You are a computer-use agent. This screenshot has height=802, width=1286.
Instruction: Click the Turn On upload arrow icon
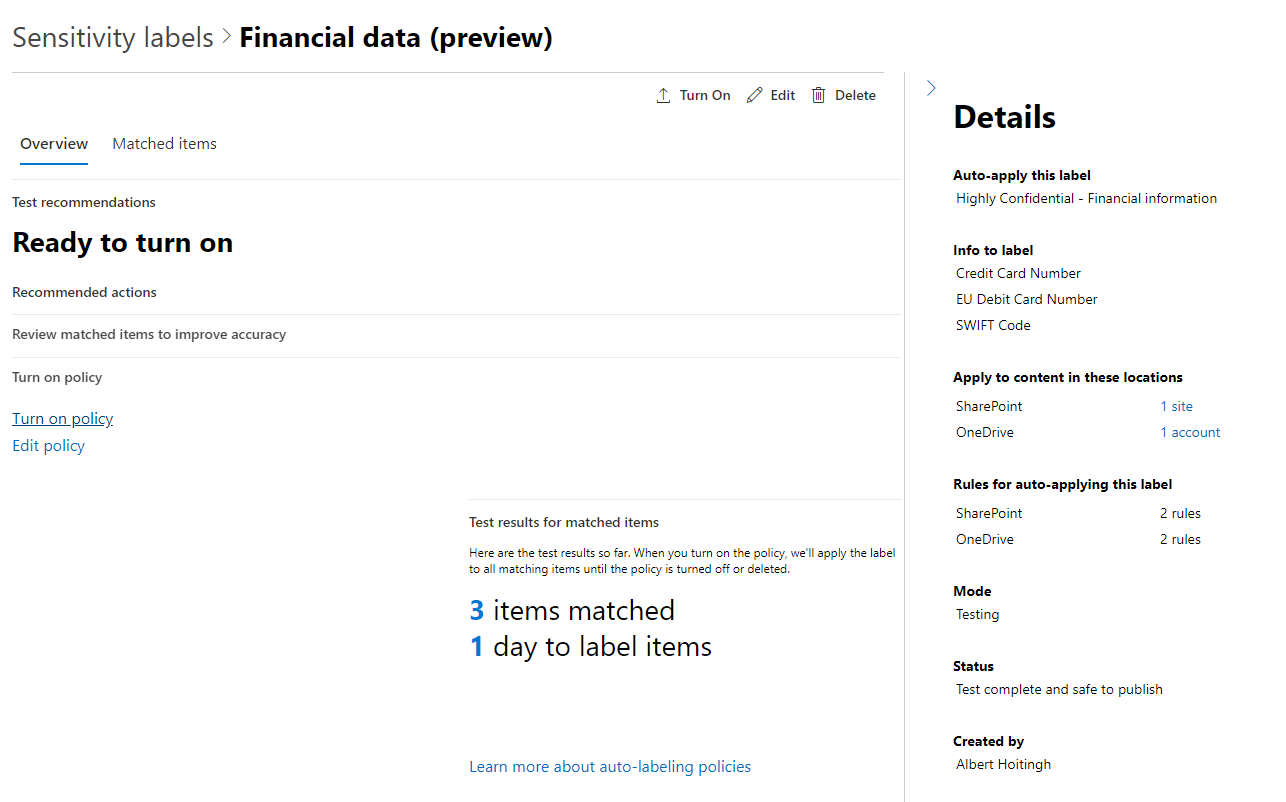pos(663,96)
